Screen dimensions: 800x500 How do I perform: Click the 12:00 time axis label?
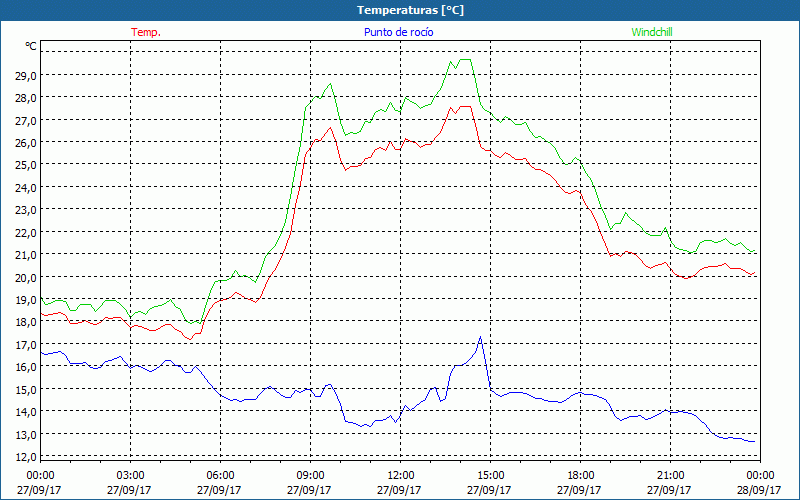[x=401, y=475]
